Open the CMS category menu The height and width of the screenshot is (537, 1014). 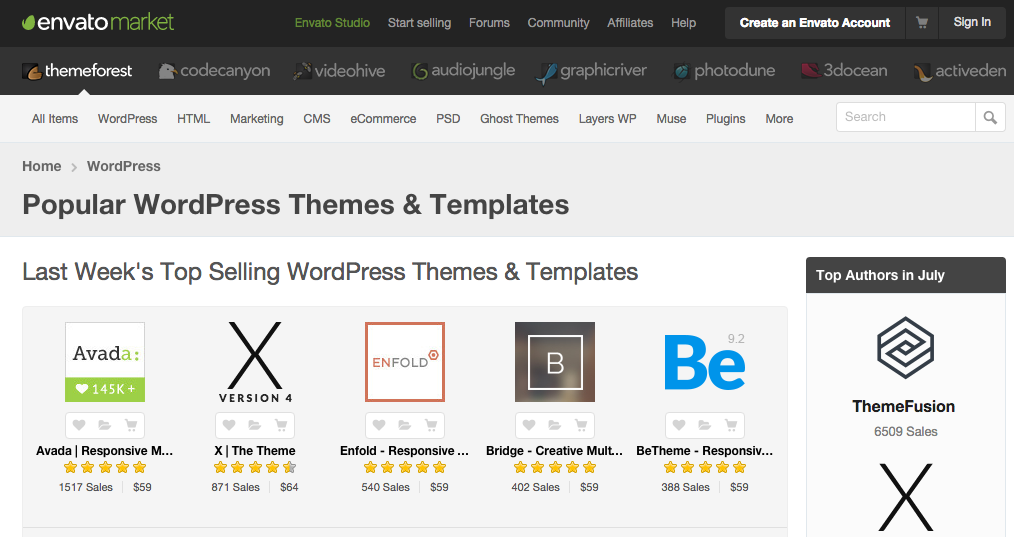317,119
